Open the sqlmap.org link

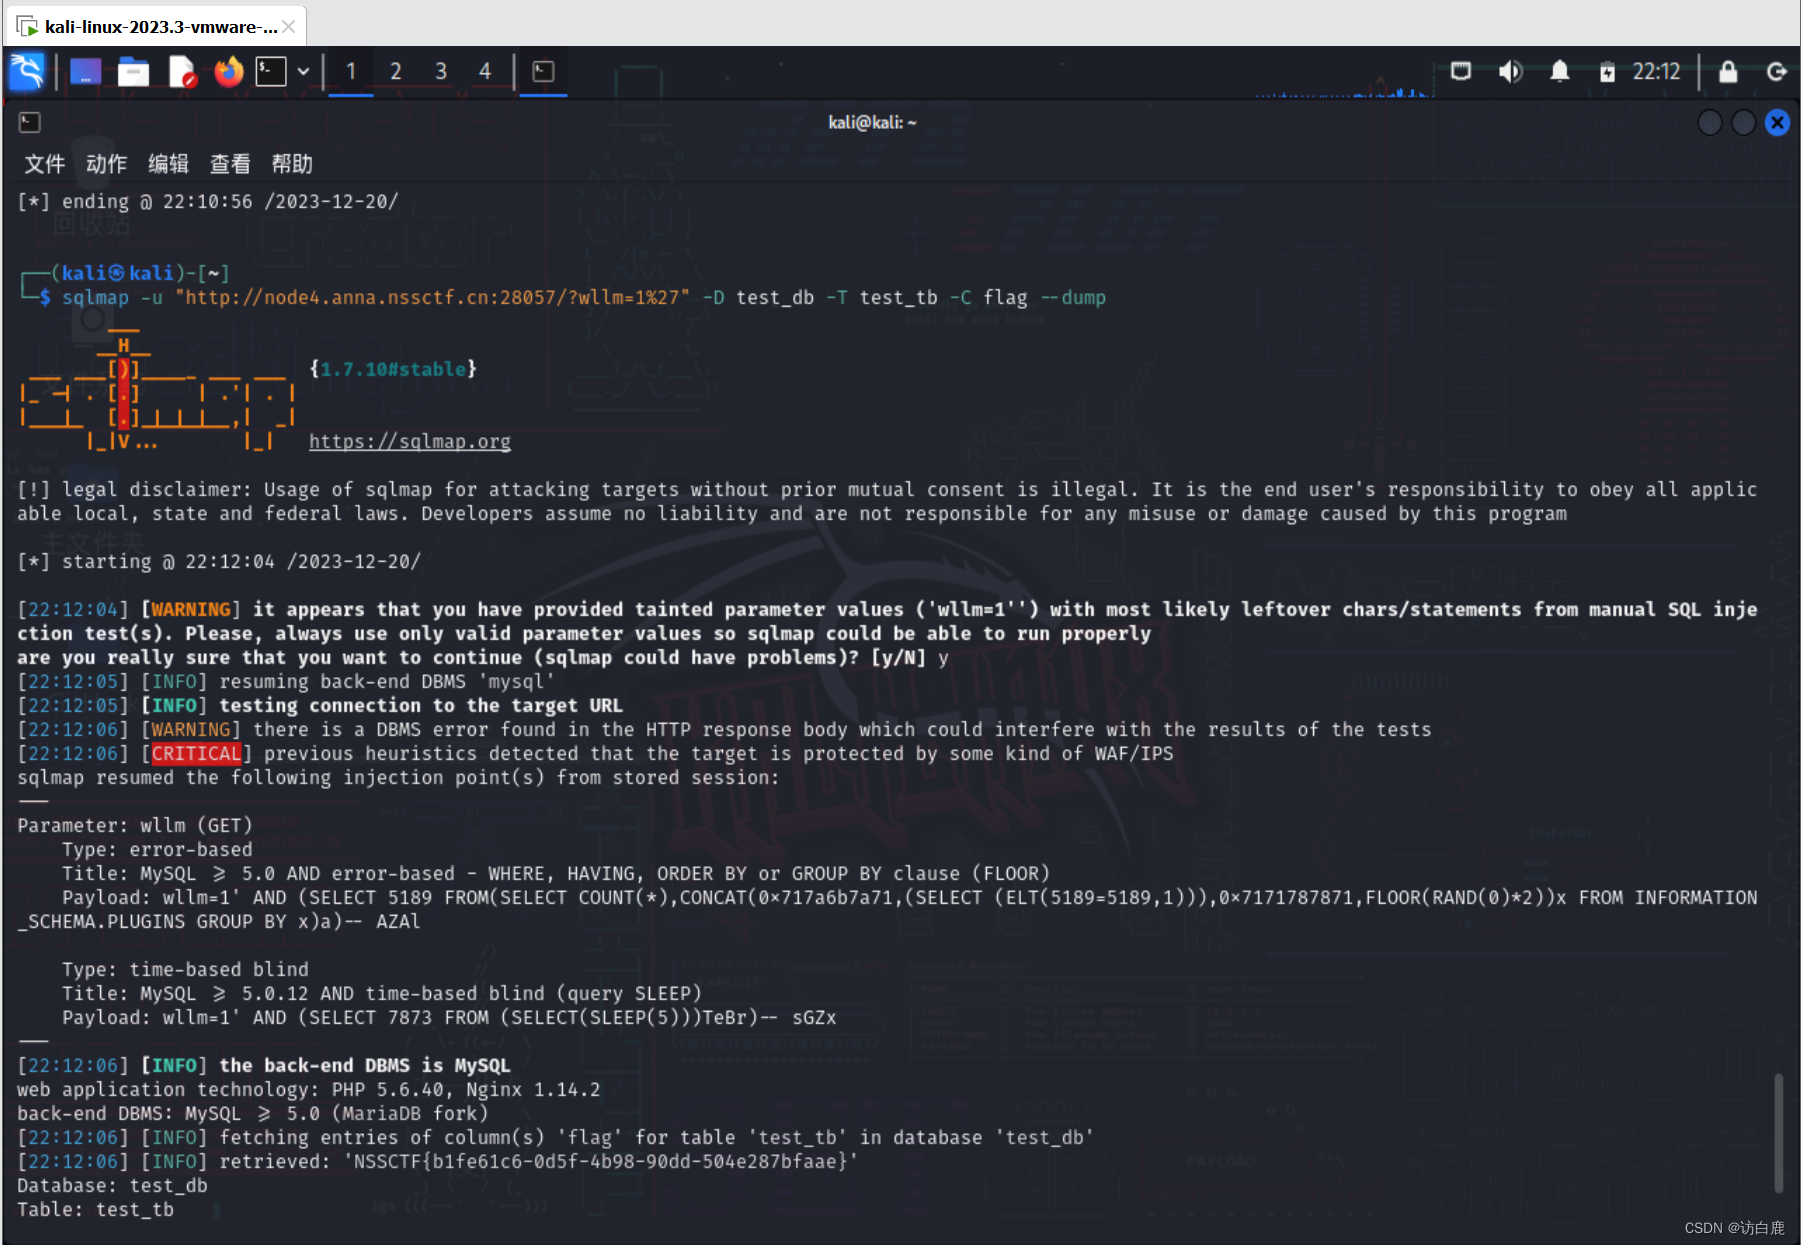410,441
